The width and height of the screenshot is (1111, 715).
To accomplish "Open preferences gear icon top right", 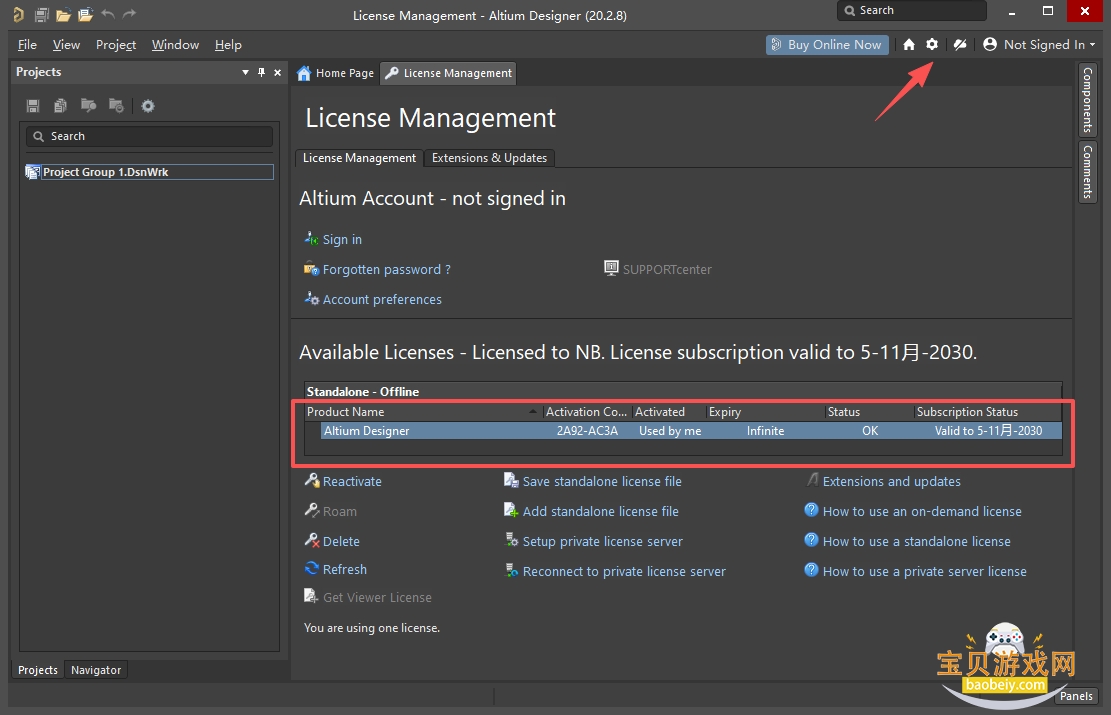I will [x=932, y=45].
